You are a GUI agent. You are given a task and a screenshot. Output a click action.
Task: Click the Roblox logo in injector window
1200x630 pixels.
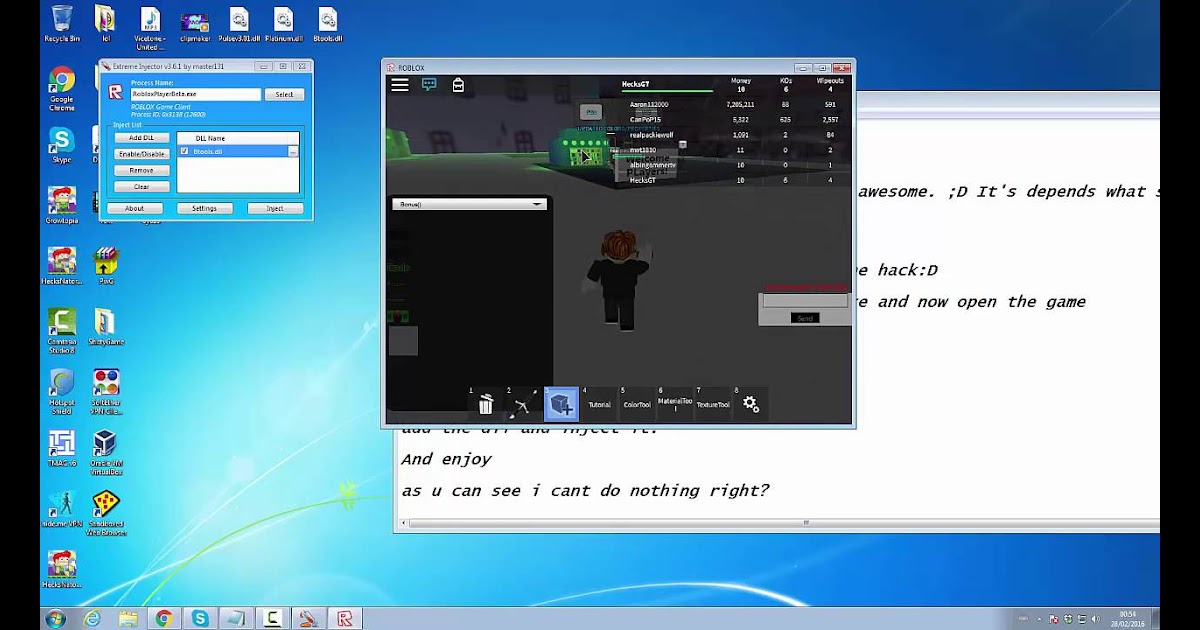click(116, 92)
